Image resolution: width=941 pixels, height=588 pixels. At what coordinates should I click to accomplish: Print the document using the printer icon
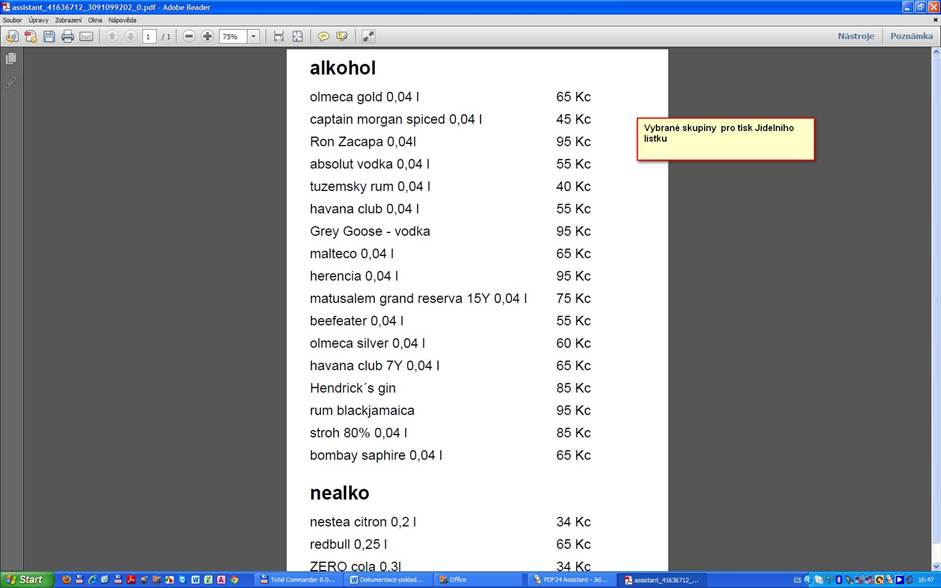coord(68,37)
